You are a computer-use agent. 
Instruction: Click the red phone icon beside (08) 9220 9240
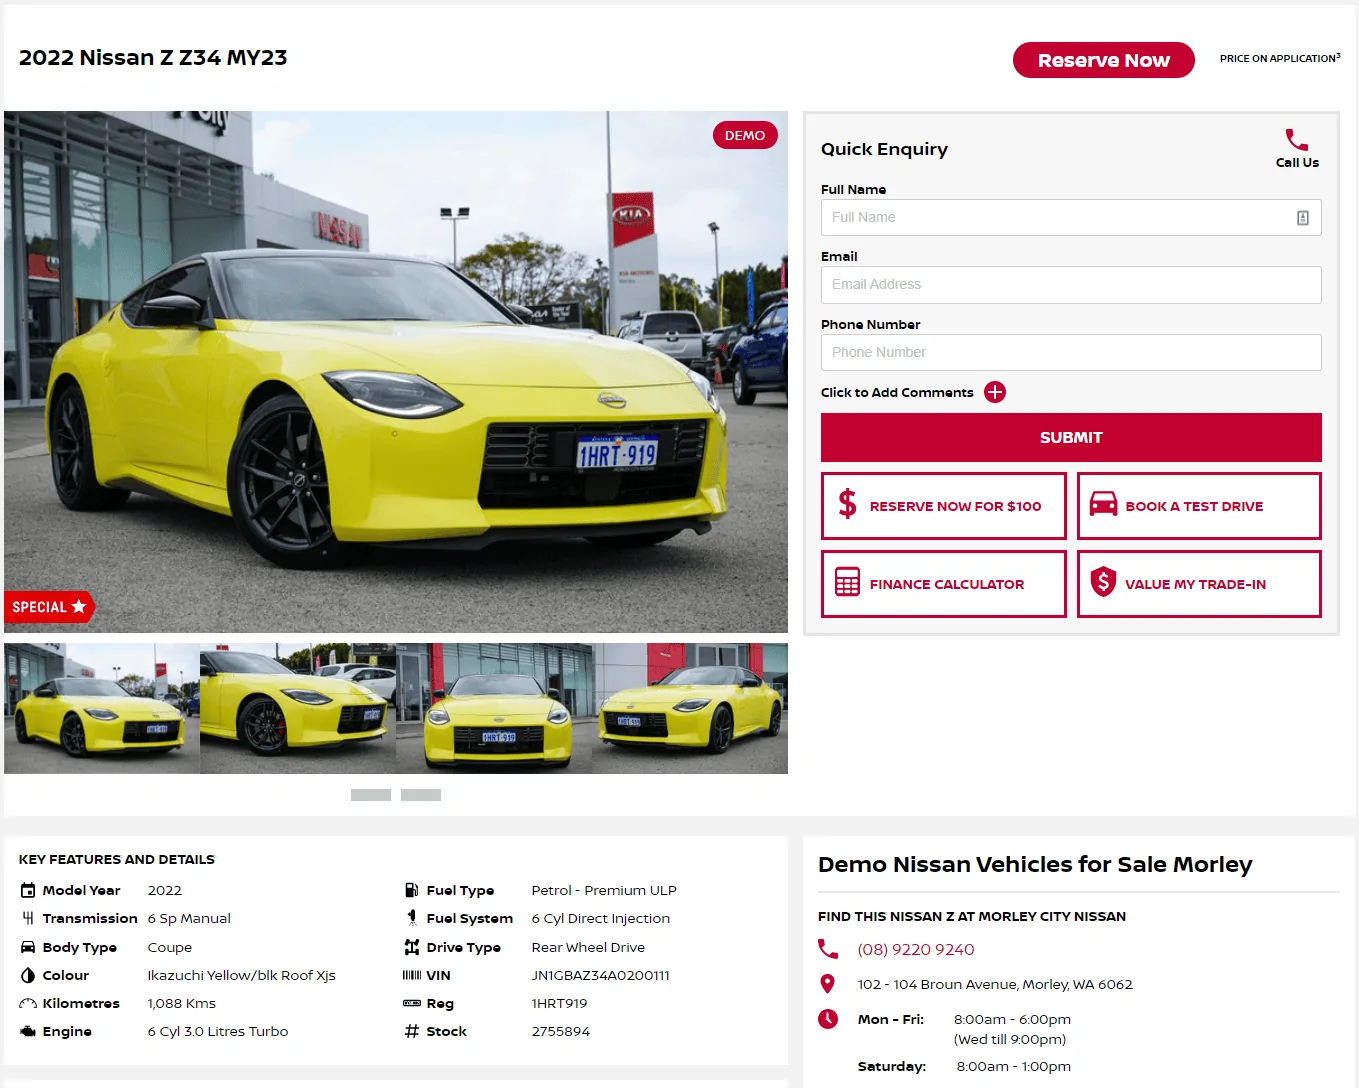click(828, 948)
